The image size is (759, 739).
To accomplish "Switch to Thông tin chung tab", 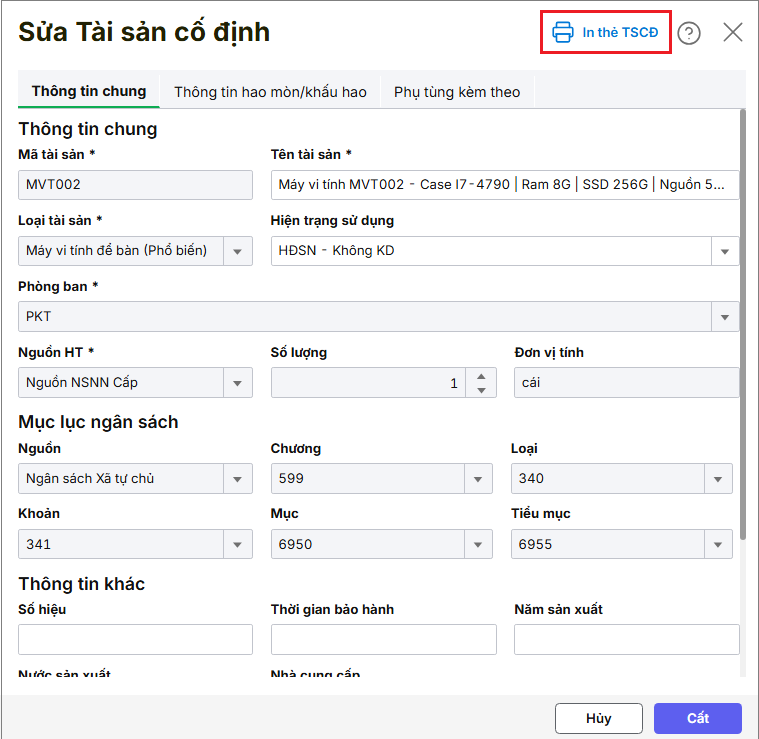I will coord(89,91).
